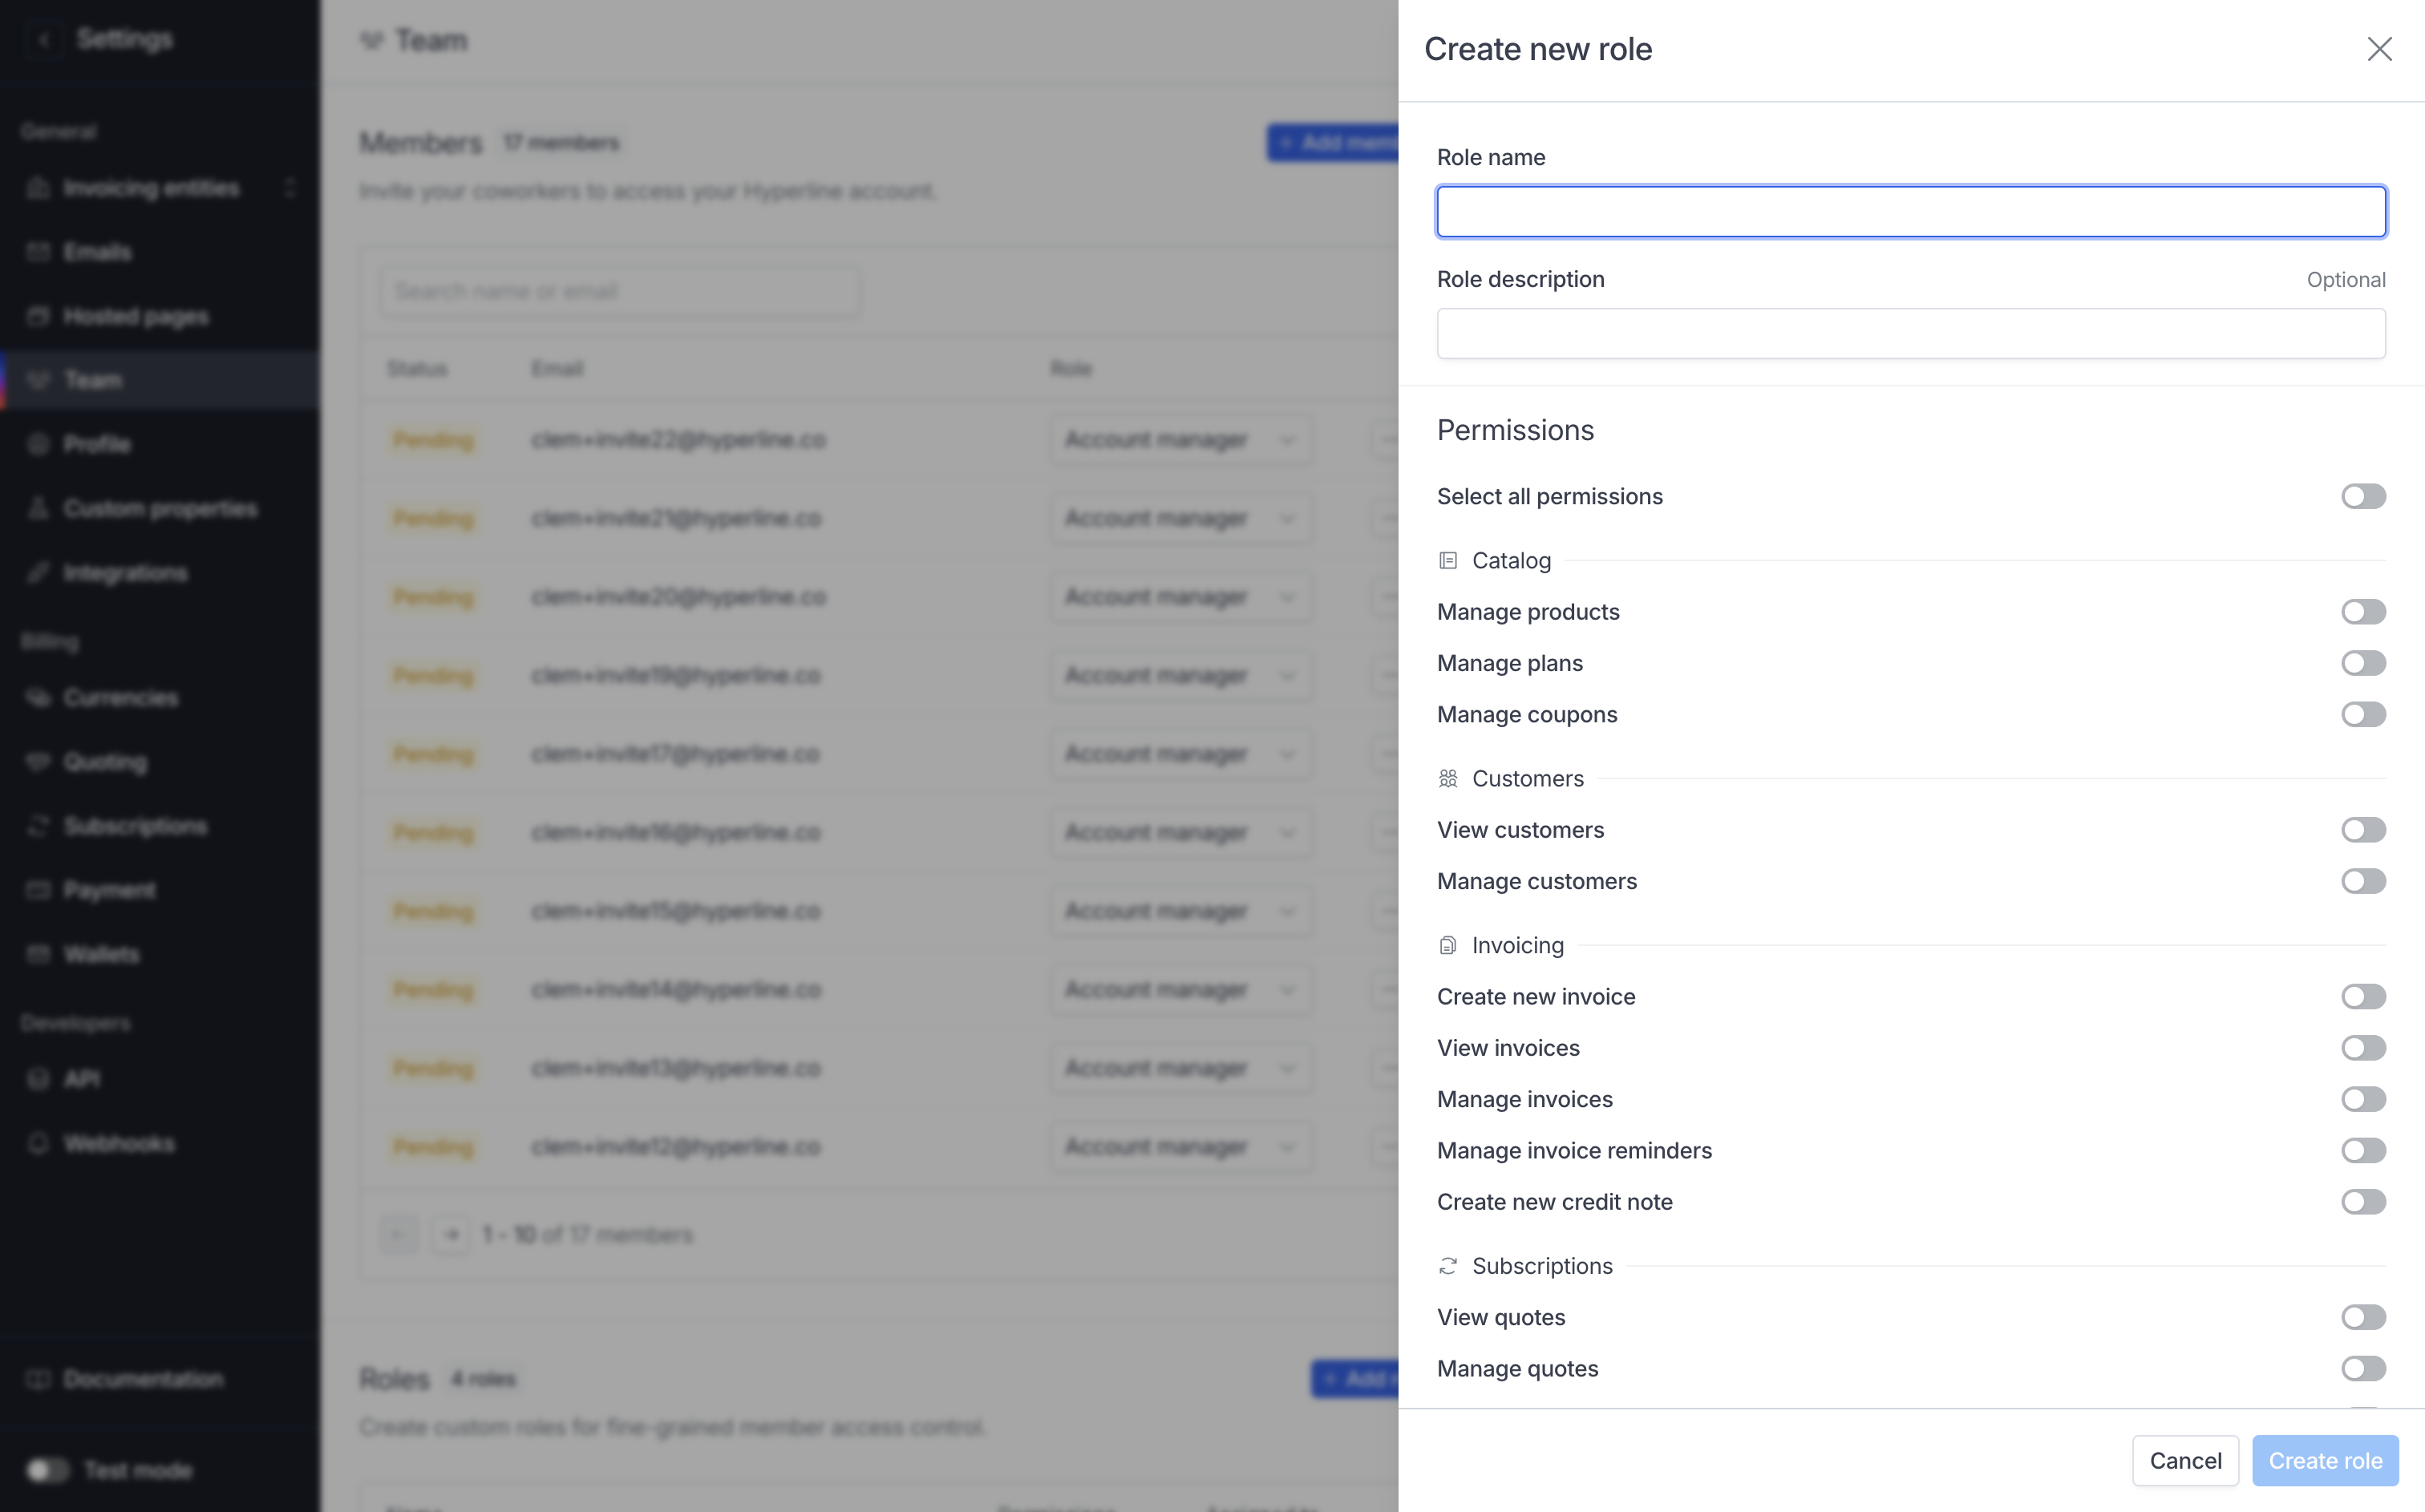Screen dimensions: 2425x1512
Task: Open role dropdown for clem+invite22 member
Action: (1180, 440)
